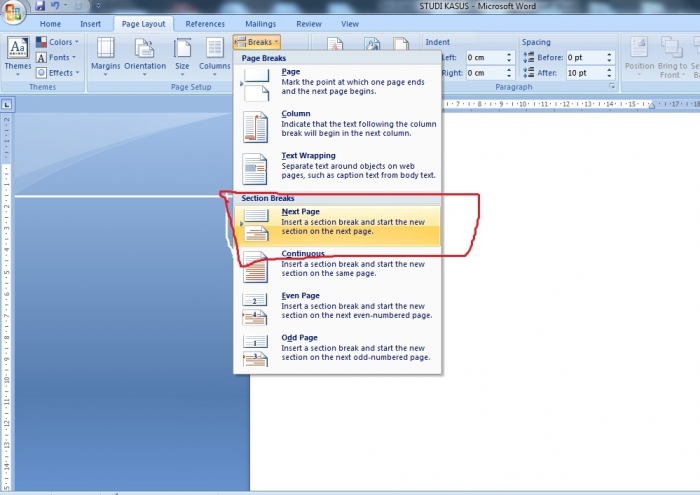Open the Insert ribbon tab
The height and width of the screenshot is (495, 700).
coord(90,23)
